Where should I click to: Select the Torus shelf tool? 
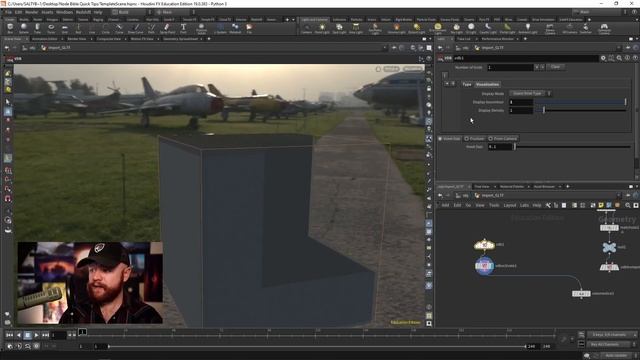[51, 28]
